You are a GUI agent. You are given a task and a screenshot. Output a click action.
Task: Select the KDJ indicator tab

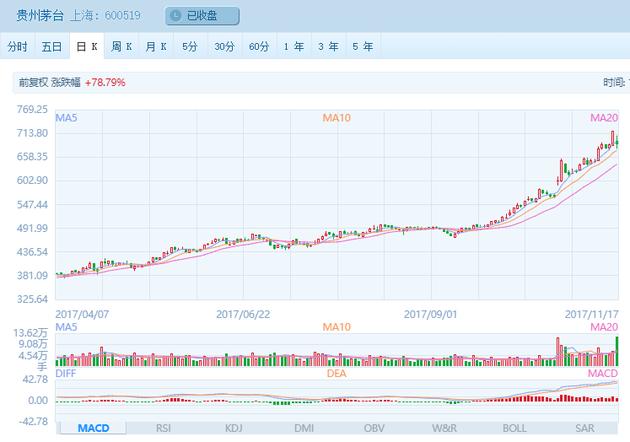233,428
